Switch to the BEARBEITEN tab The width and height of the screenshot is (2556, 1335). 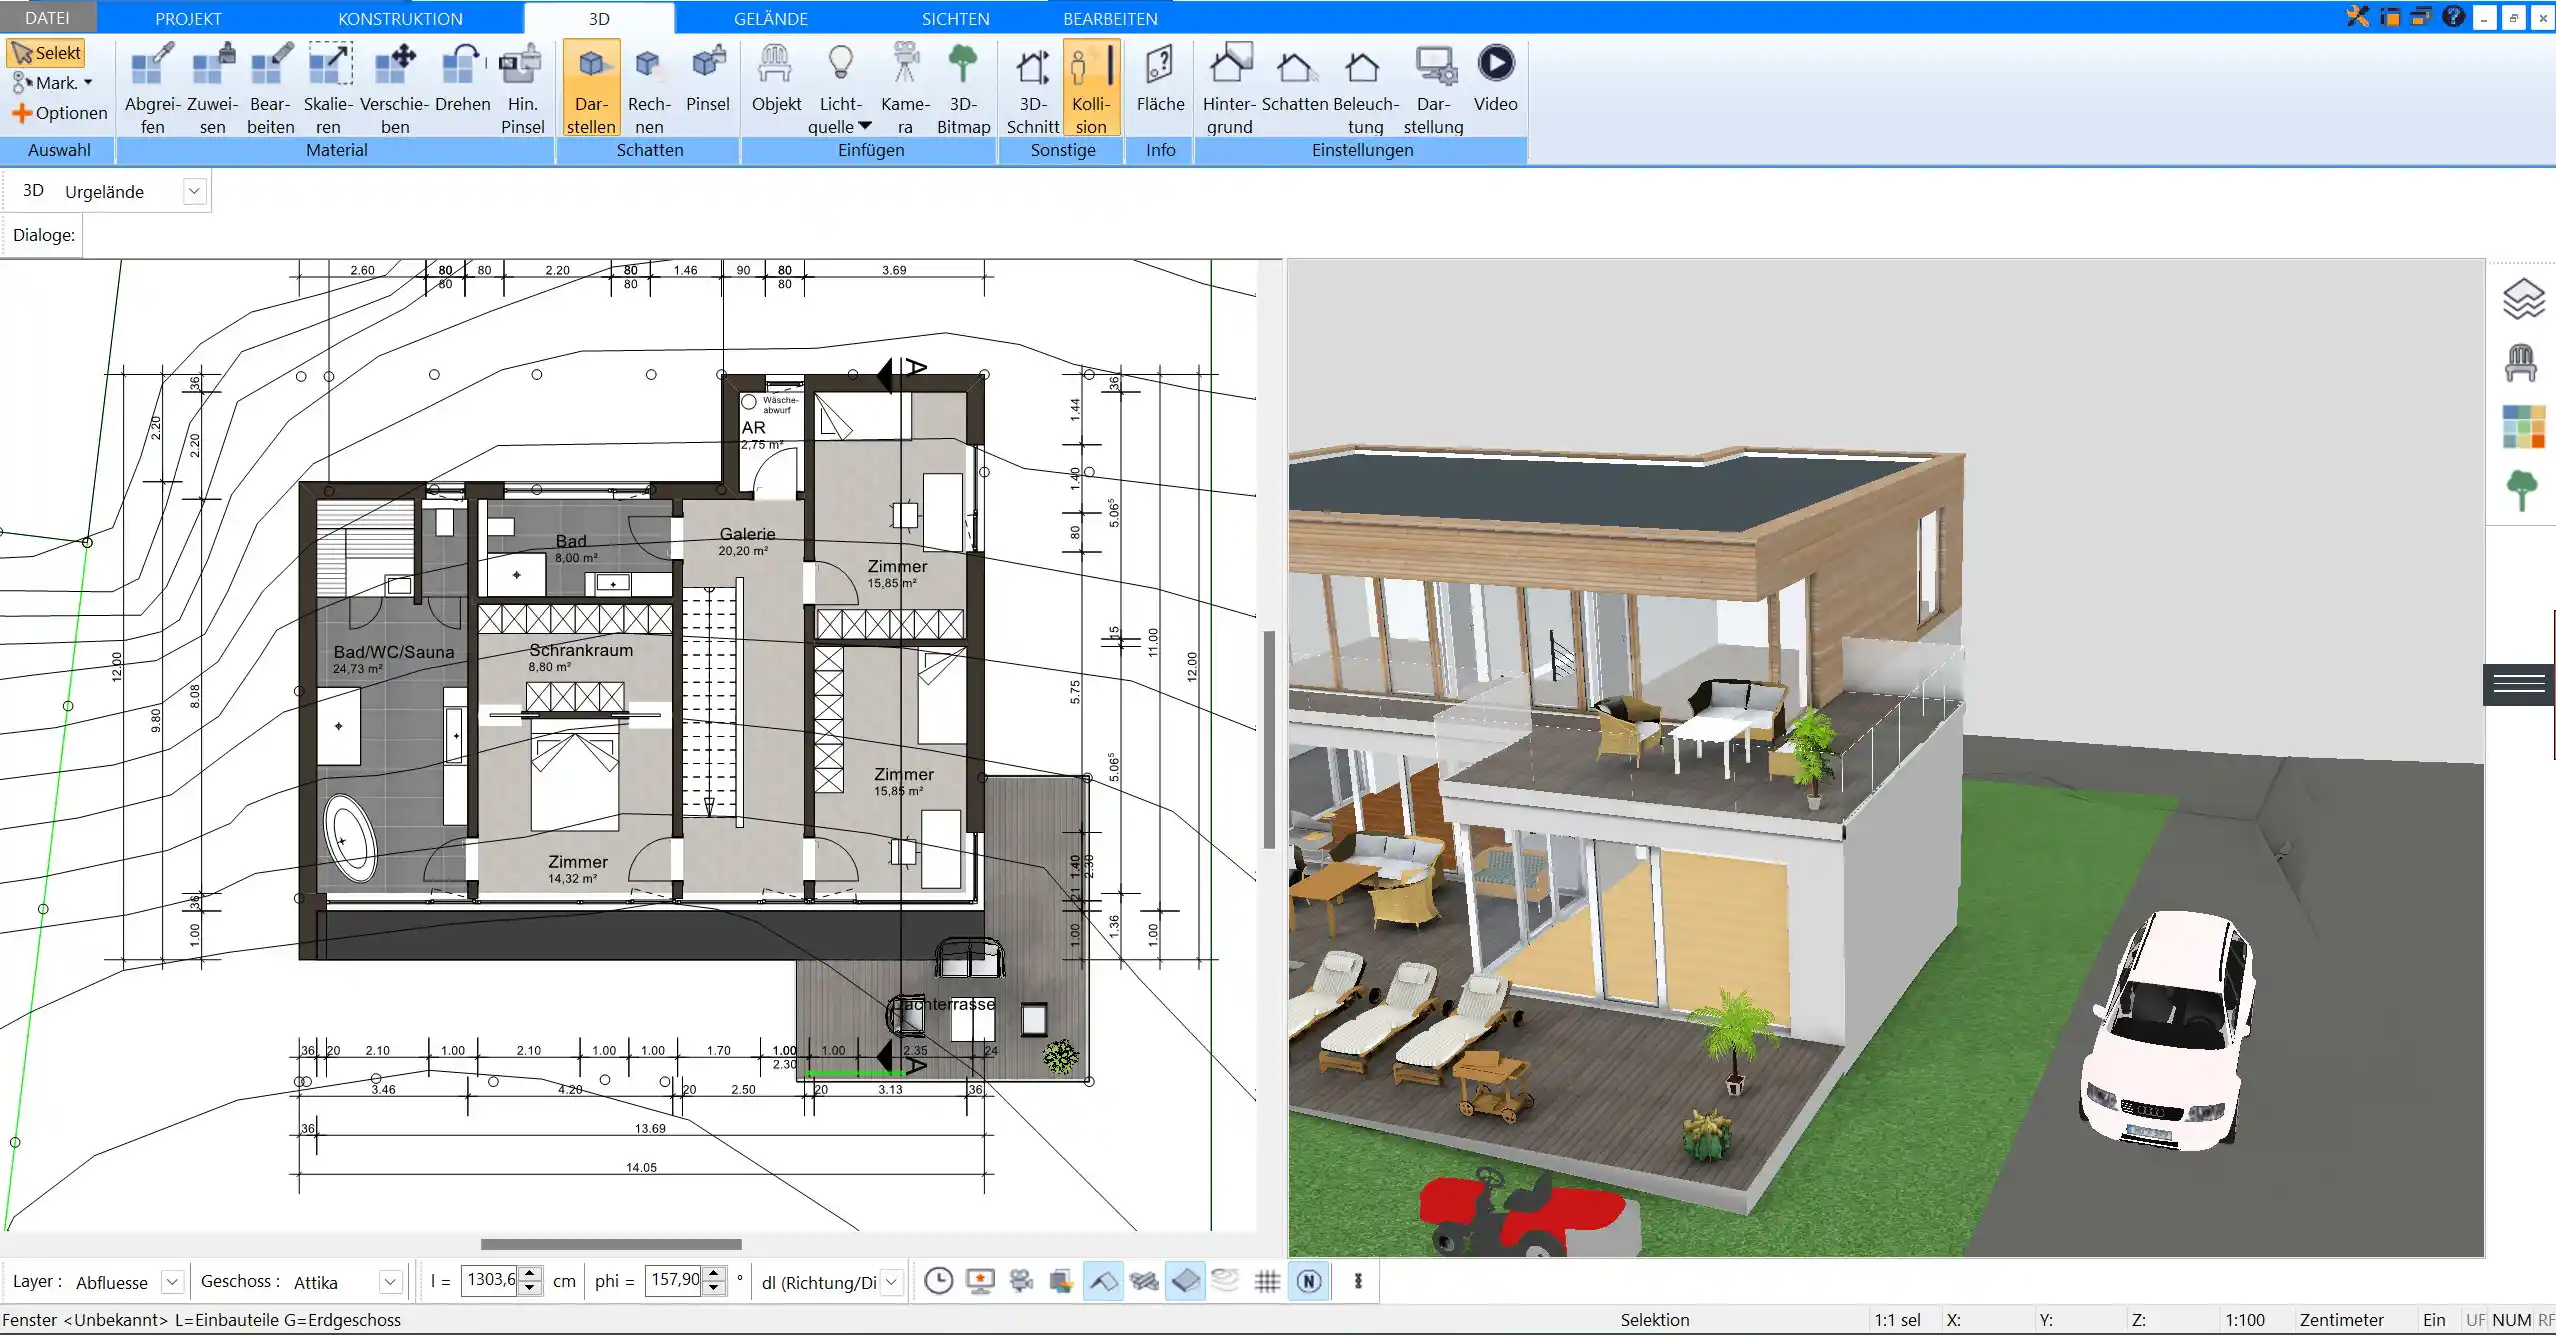point(1110,18)
